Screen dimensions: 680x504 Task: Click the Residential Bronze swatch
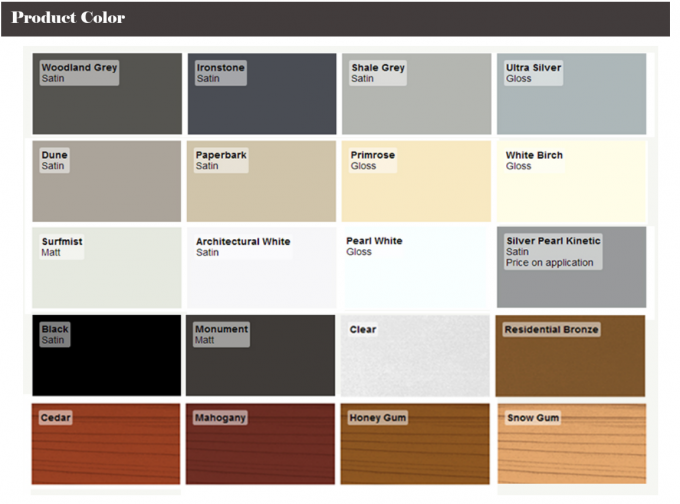point(571,356)
